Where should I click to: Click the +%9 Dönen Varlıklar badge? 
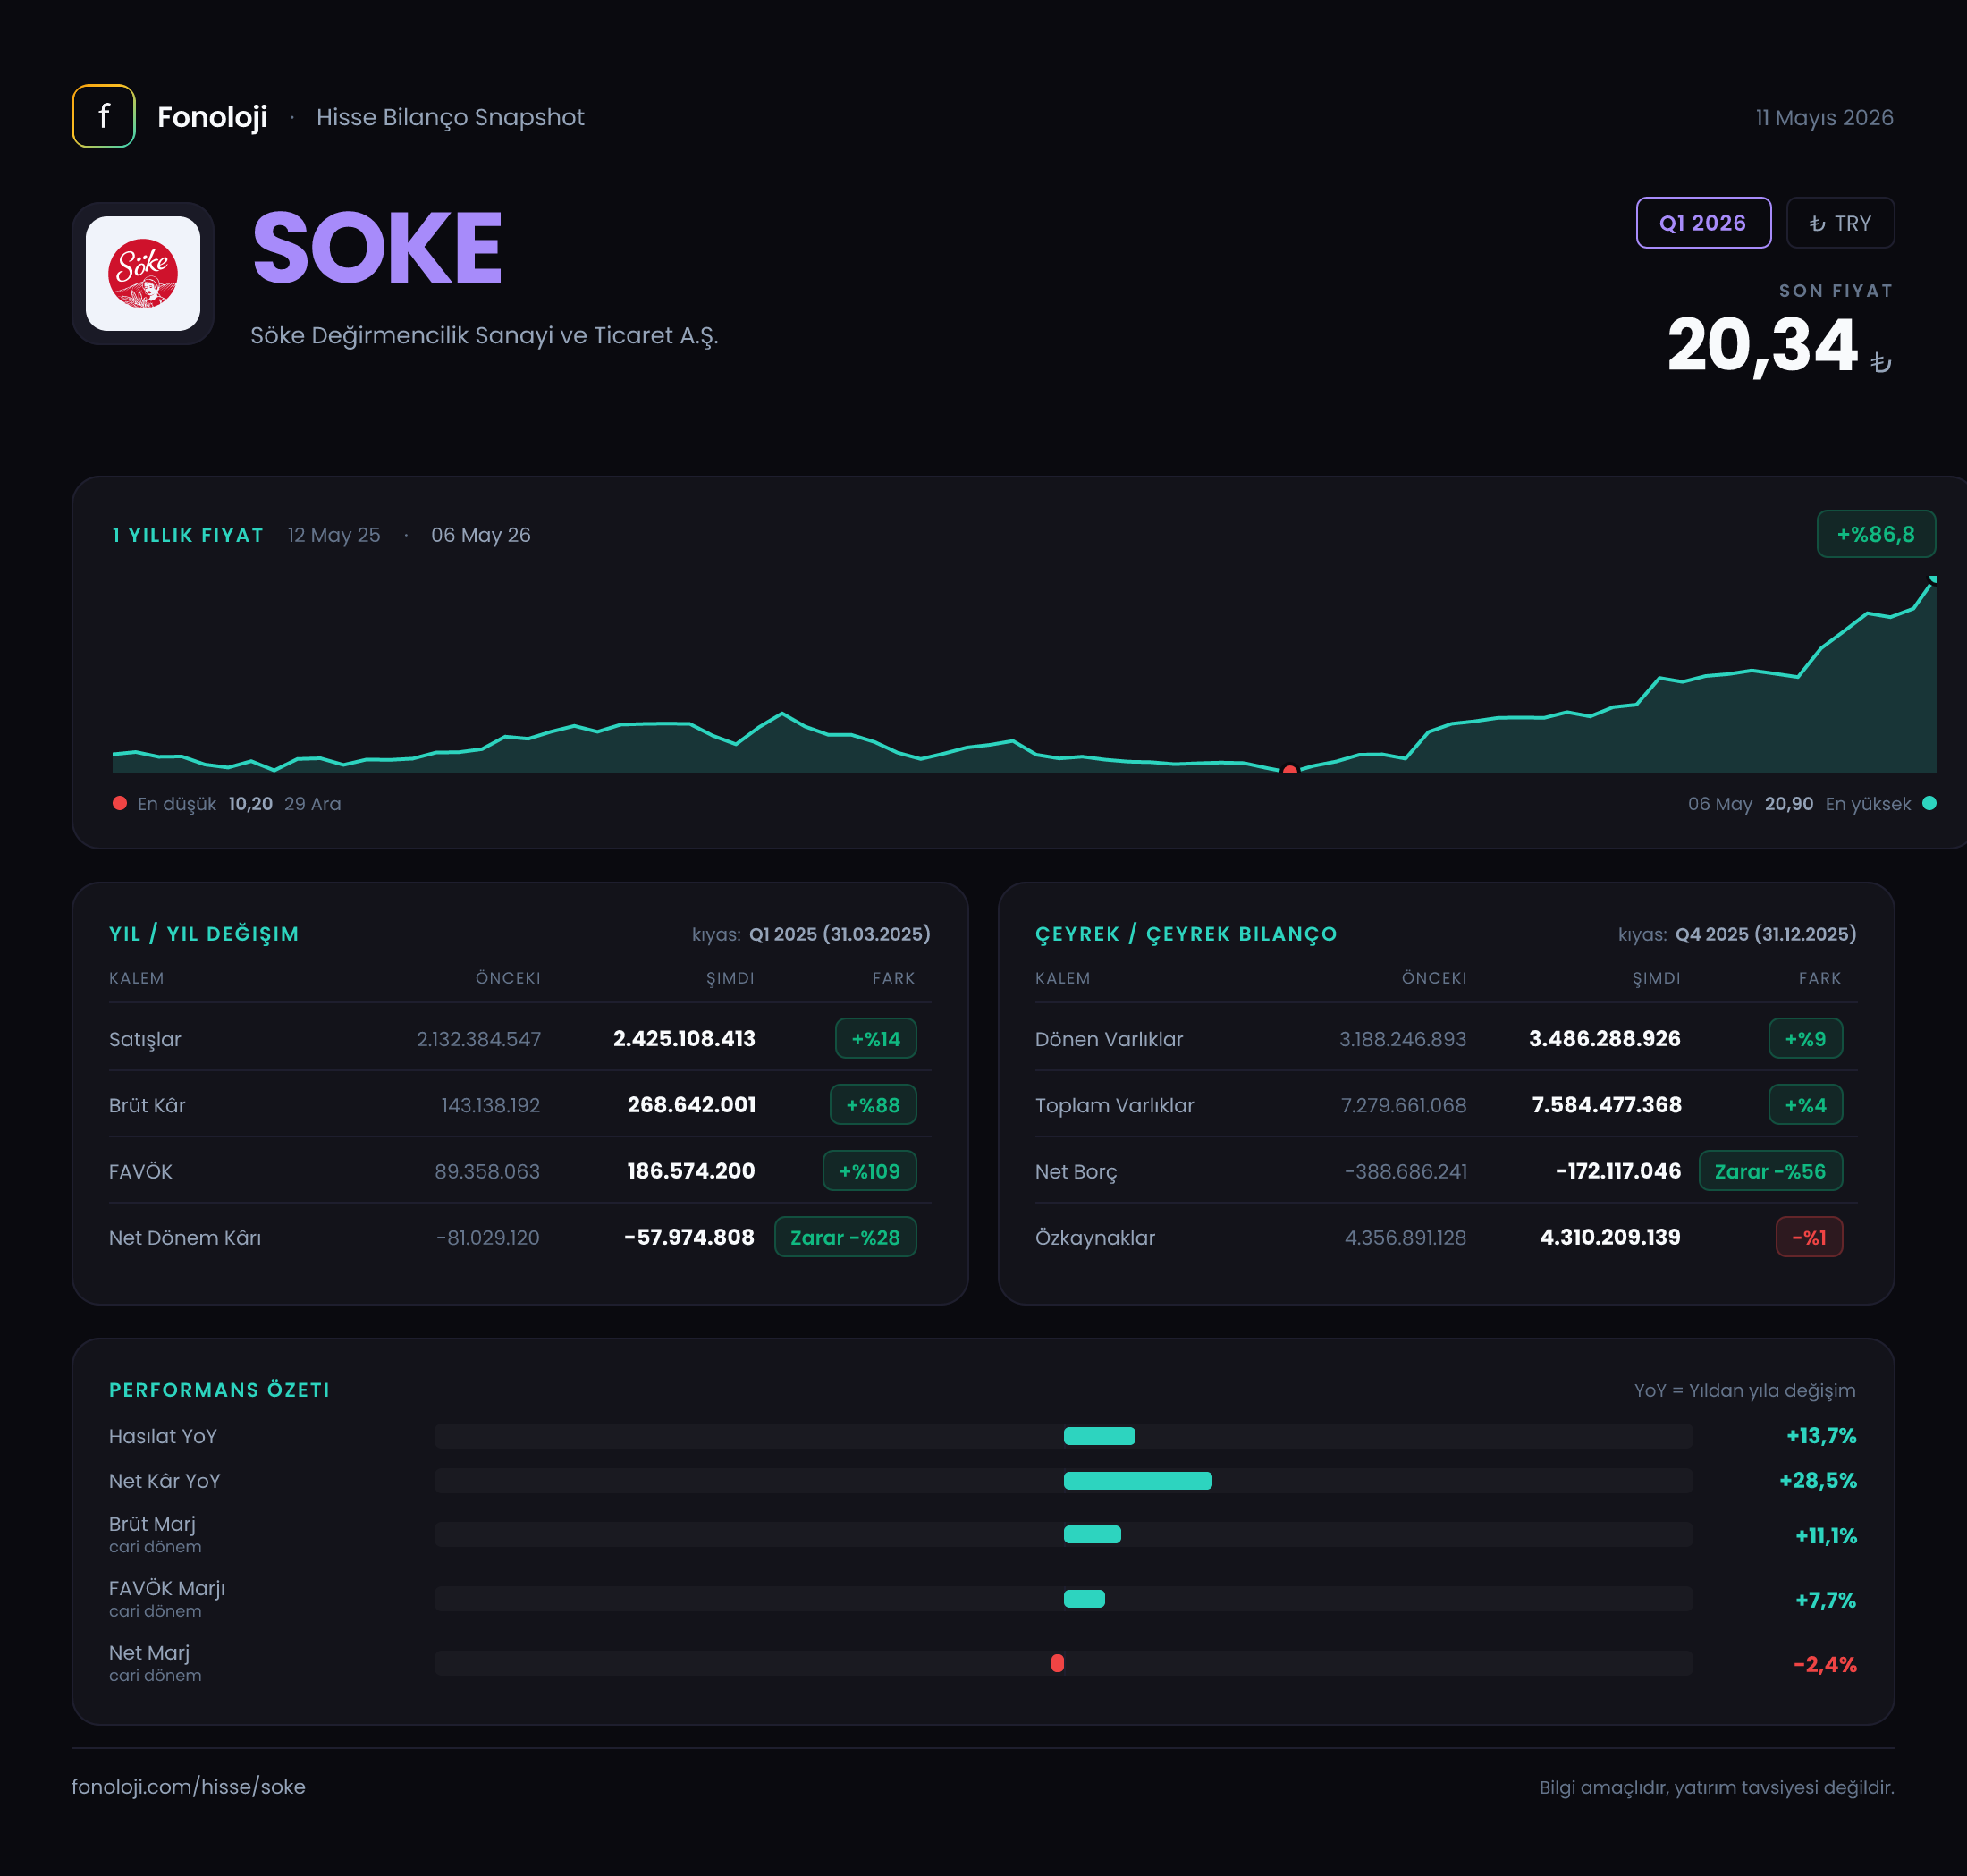click(x=1805, y=1038)
